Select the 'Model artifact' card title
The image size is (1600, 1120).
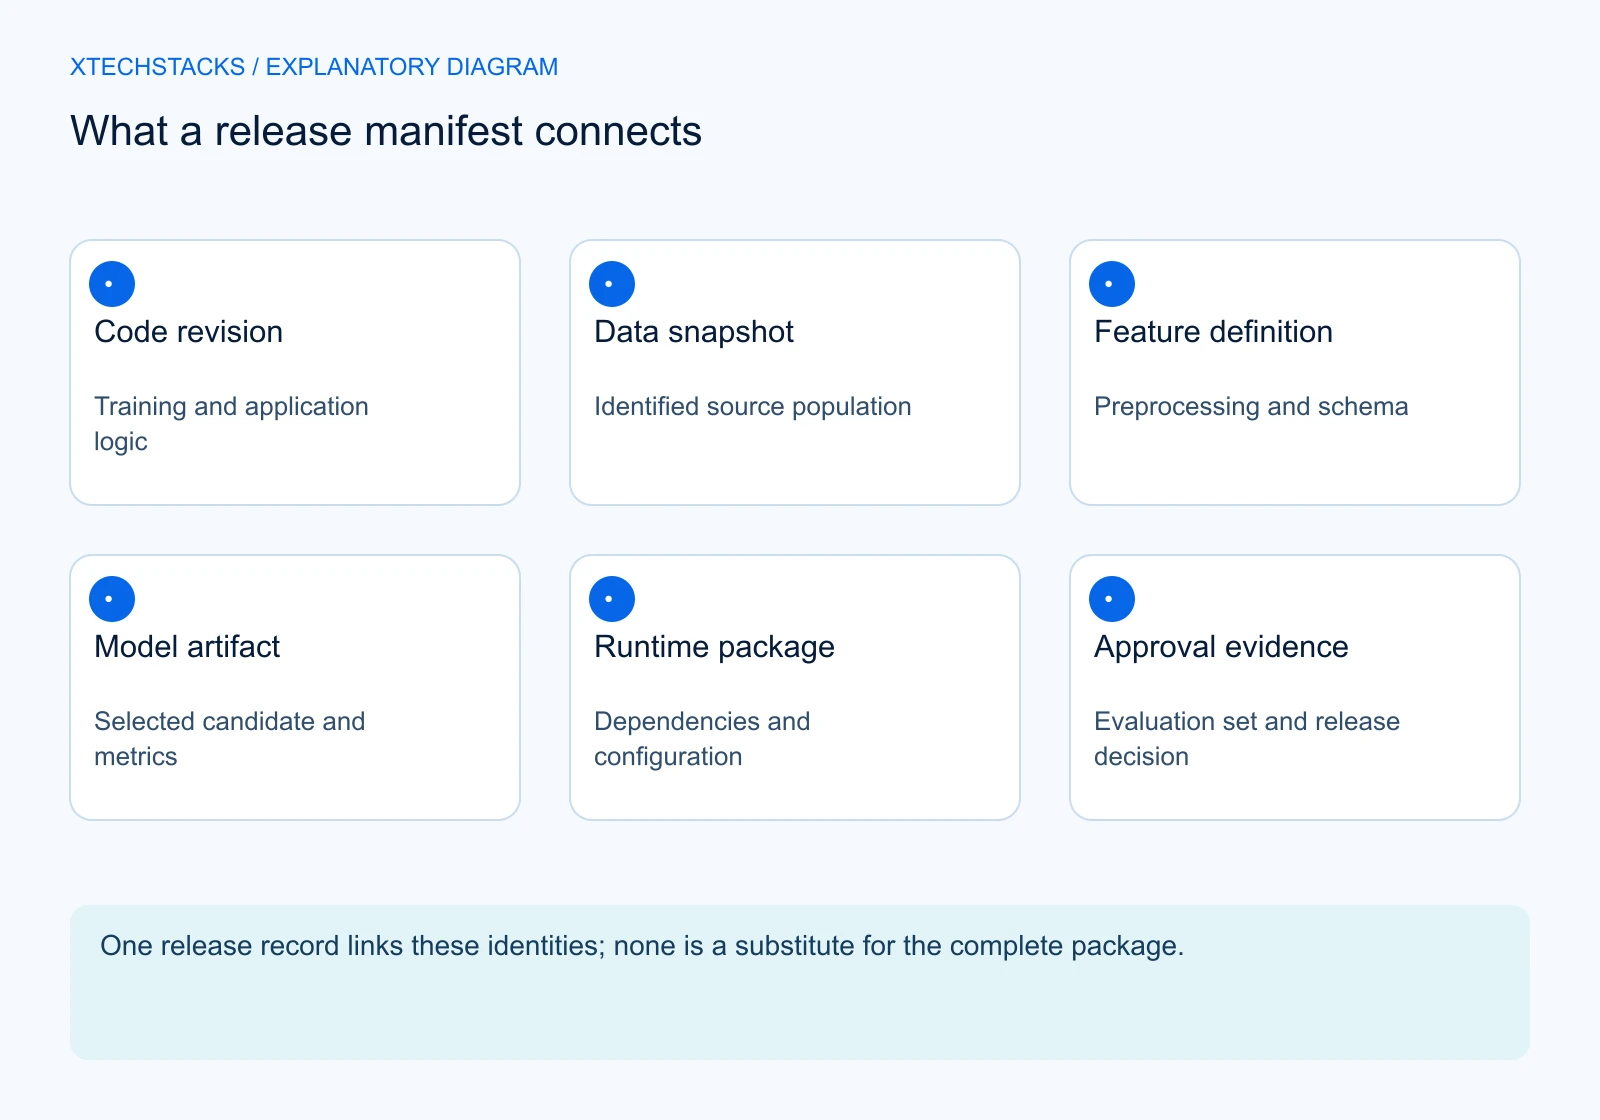[187, 647]
